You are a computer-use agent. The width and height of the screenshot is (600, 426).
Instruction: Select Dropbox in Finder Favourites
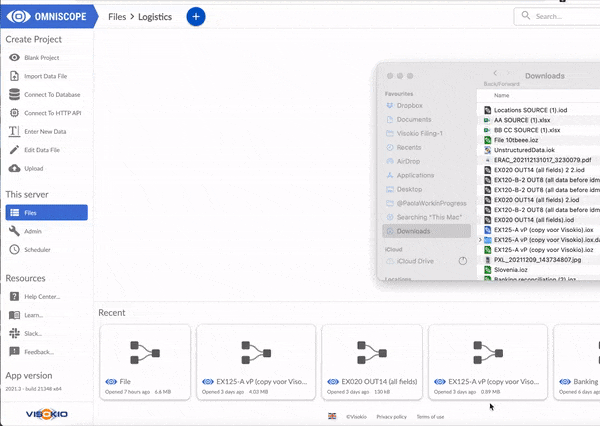[x=409, y=105]
